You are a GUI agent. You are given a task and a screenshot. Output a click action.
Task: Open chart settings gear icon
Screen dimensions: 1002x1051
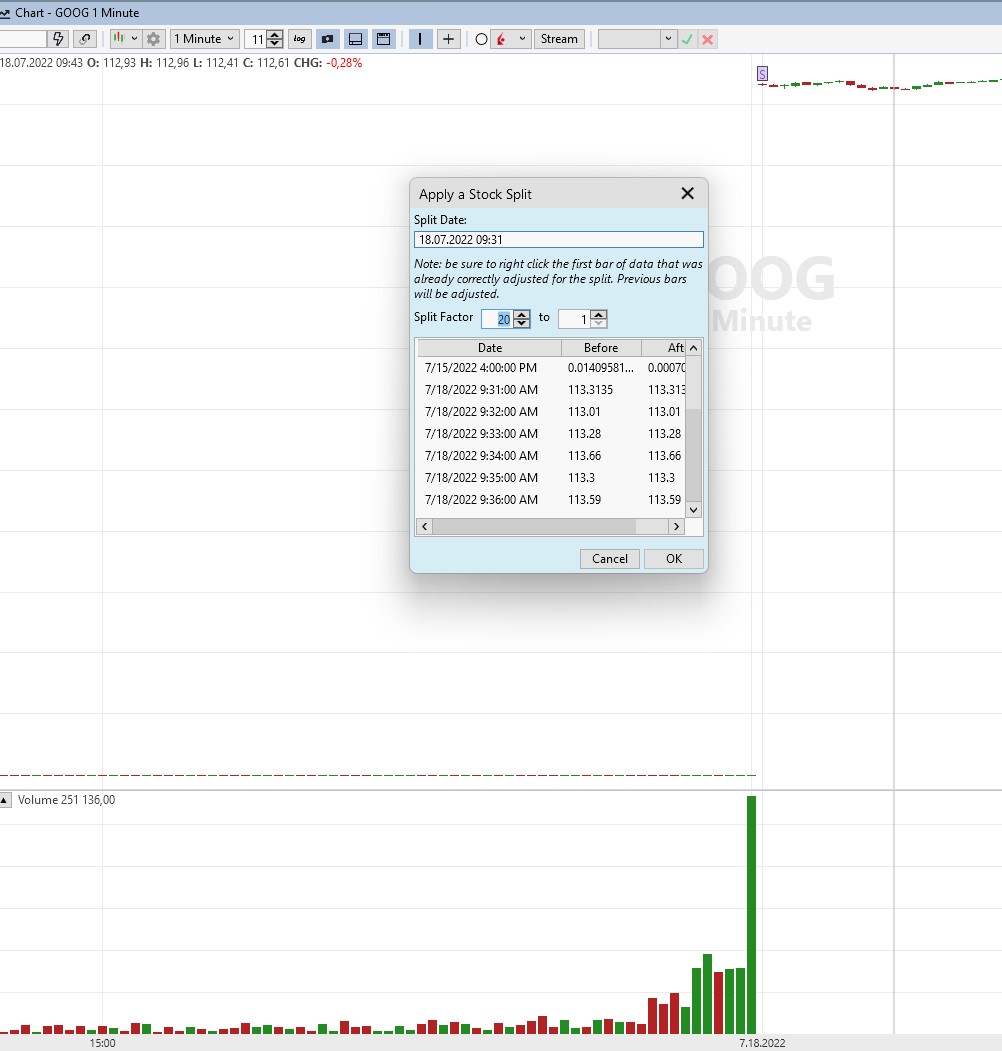tap(153, 39)
